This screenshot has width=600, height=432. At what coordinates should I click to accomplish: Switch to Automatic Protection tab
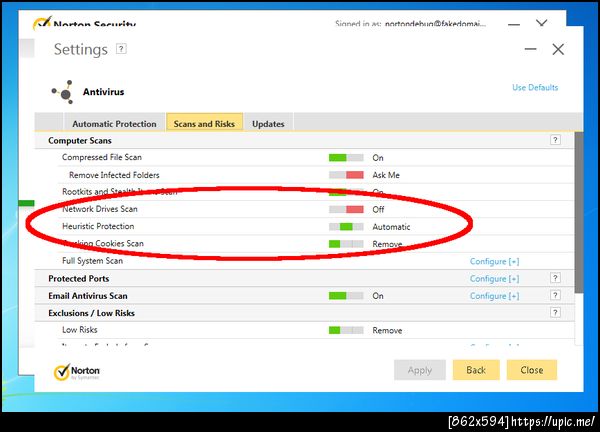(x=114, y=124)
